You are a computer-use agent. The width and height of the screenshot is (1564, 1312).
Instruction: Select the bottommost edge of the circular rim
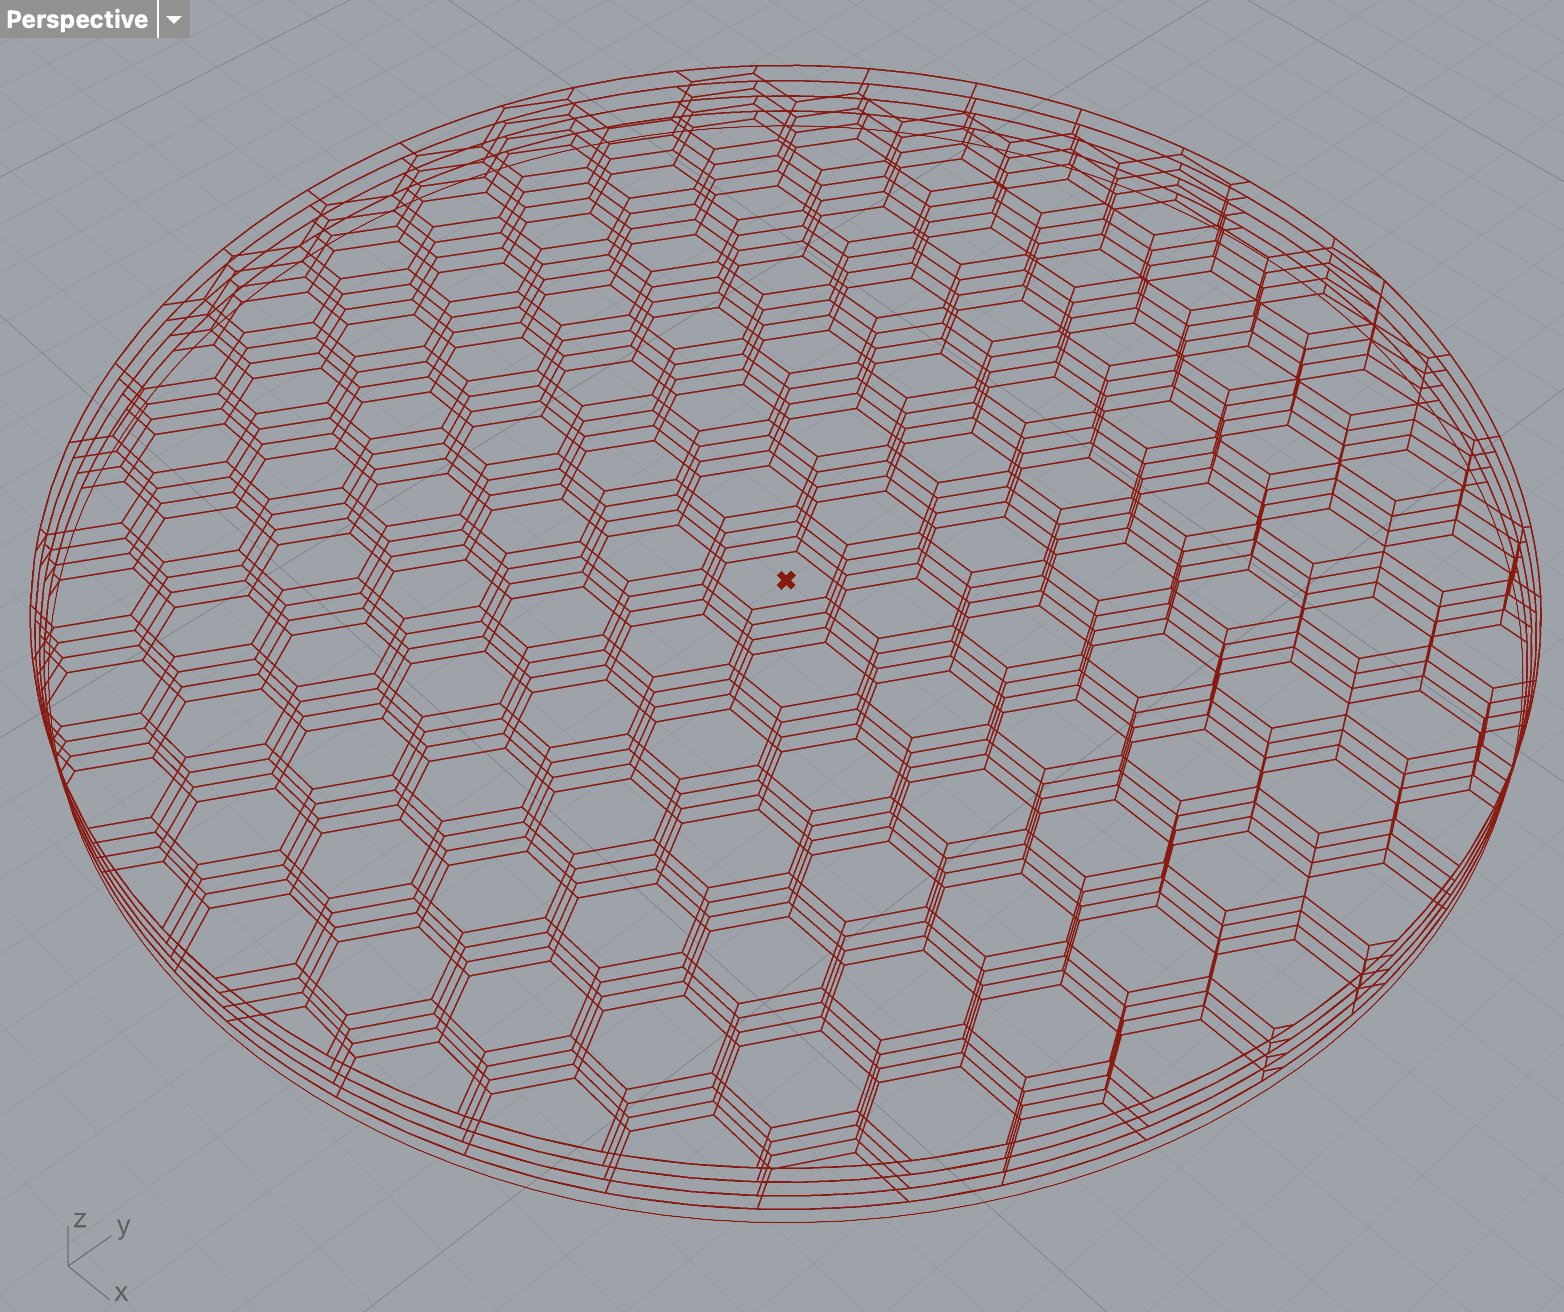coord(790,1221)
